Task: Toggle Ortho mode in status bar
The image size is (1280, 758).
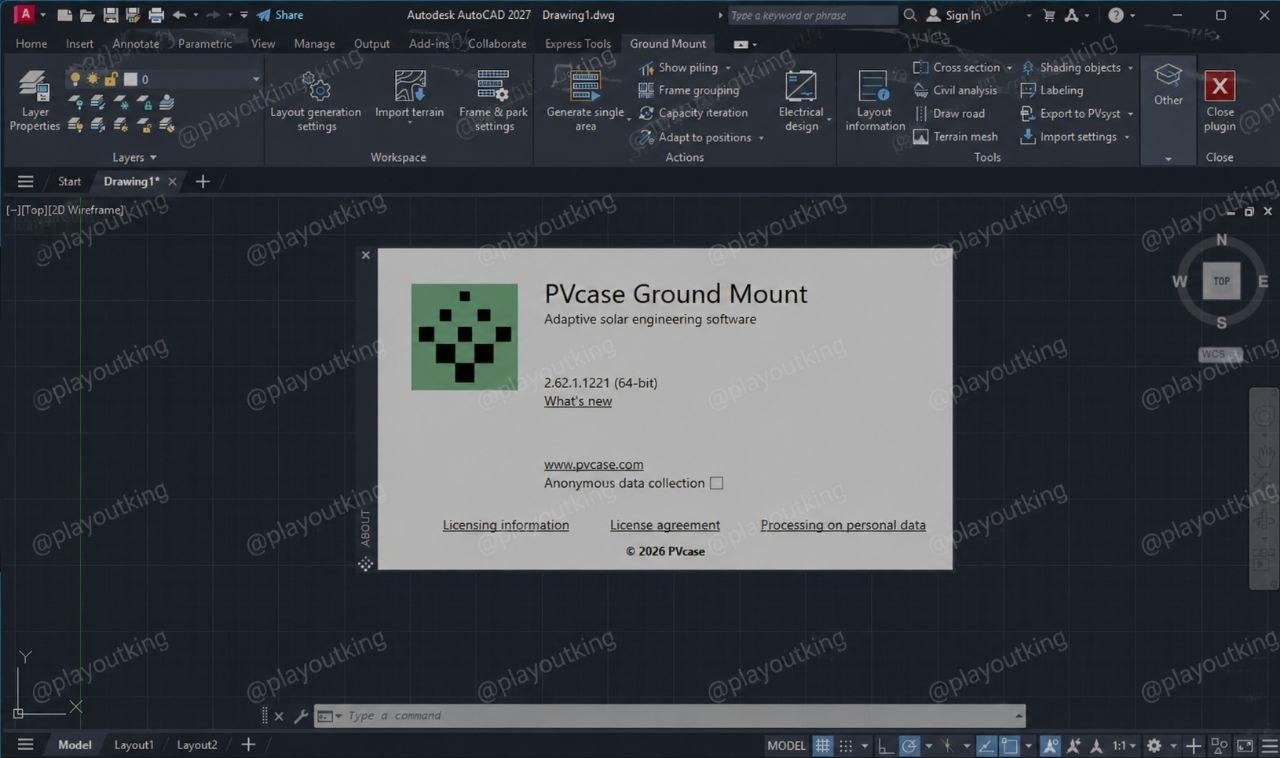Action: click(885, 746)
